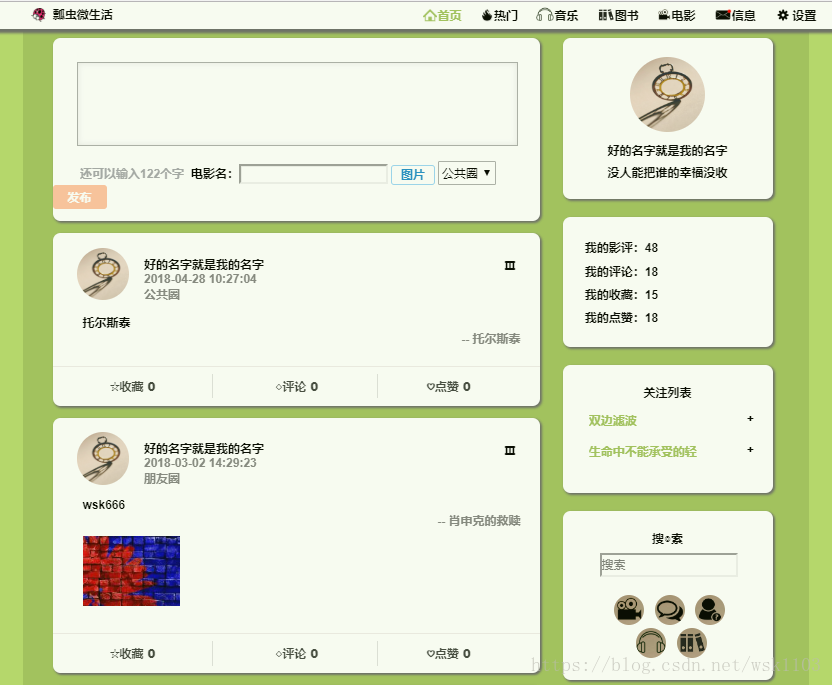Viewport: 832px width, 685px height.
Task: Switch to the 首页 tab
Action: [442, 15]
